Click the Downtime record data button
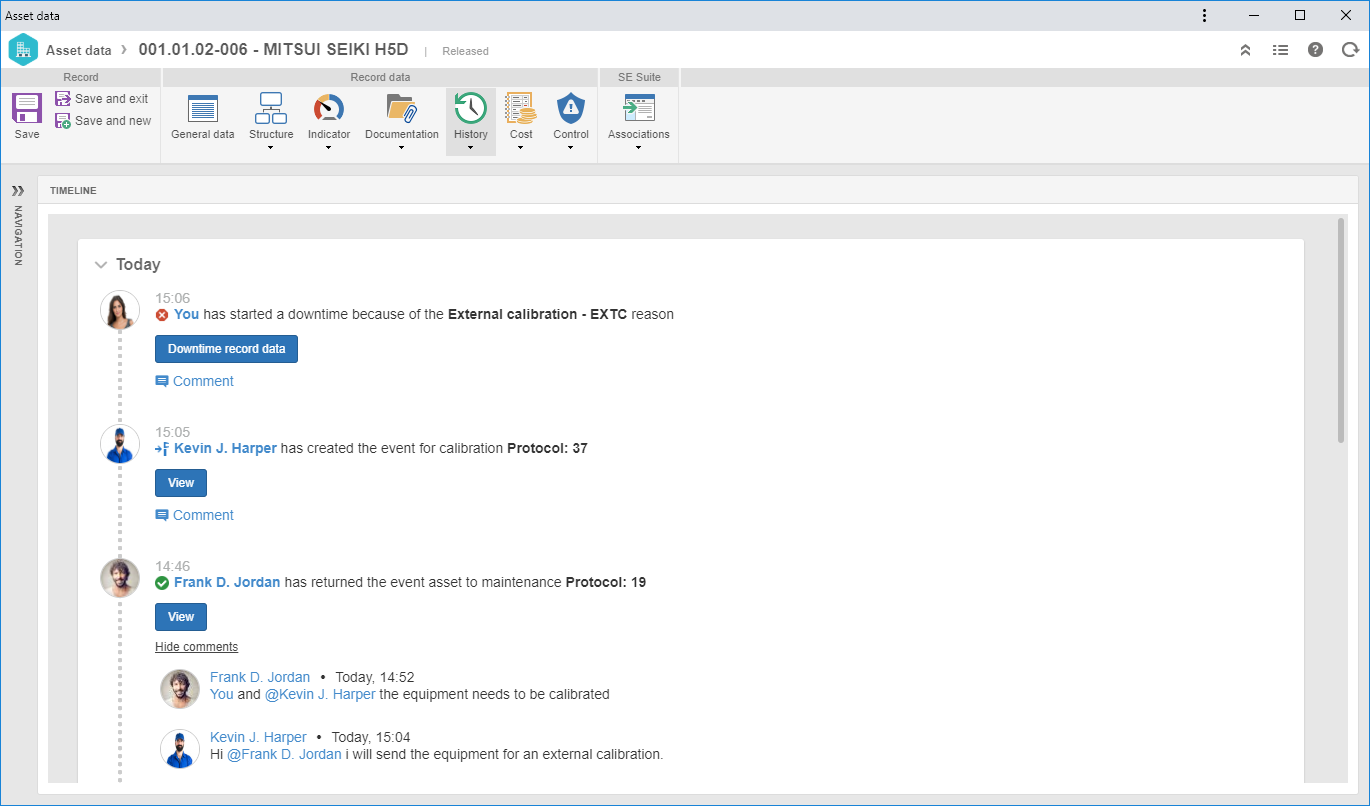 point(226,349)
